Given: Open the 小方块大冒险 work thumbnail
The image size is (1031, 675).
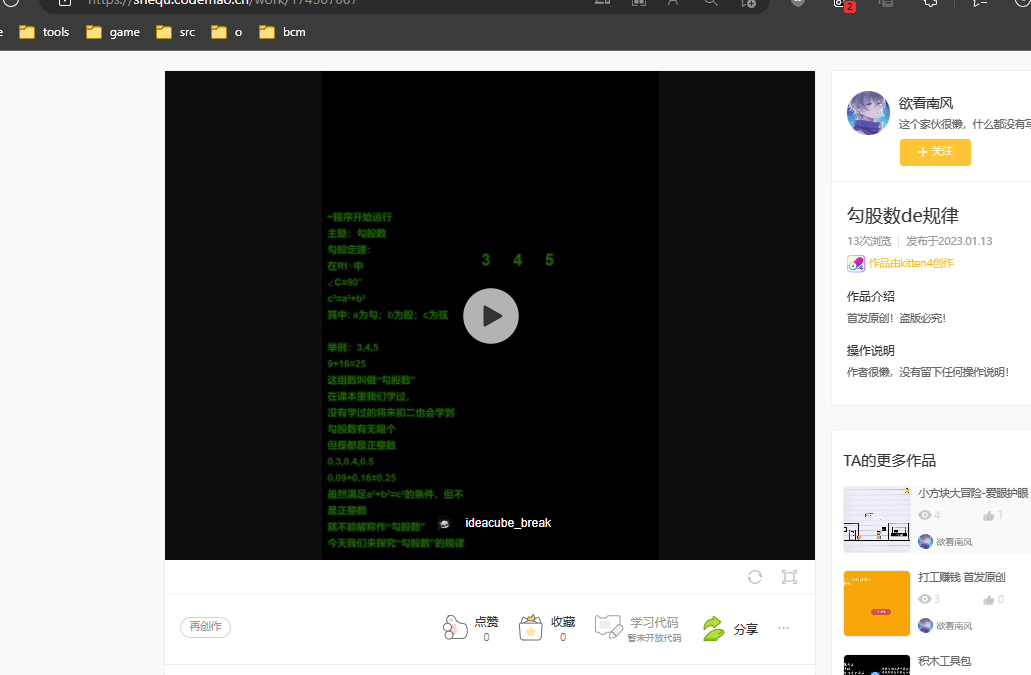Looking at the screenshot, I should tap(876, 519).
